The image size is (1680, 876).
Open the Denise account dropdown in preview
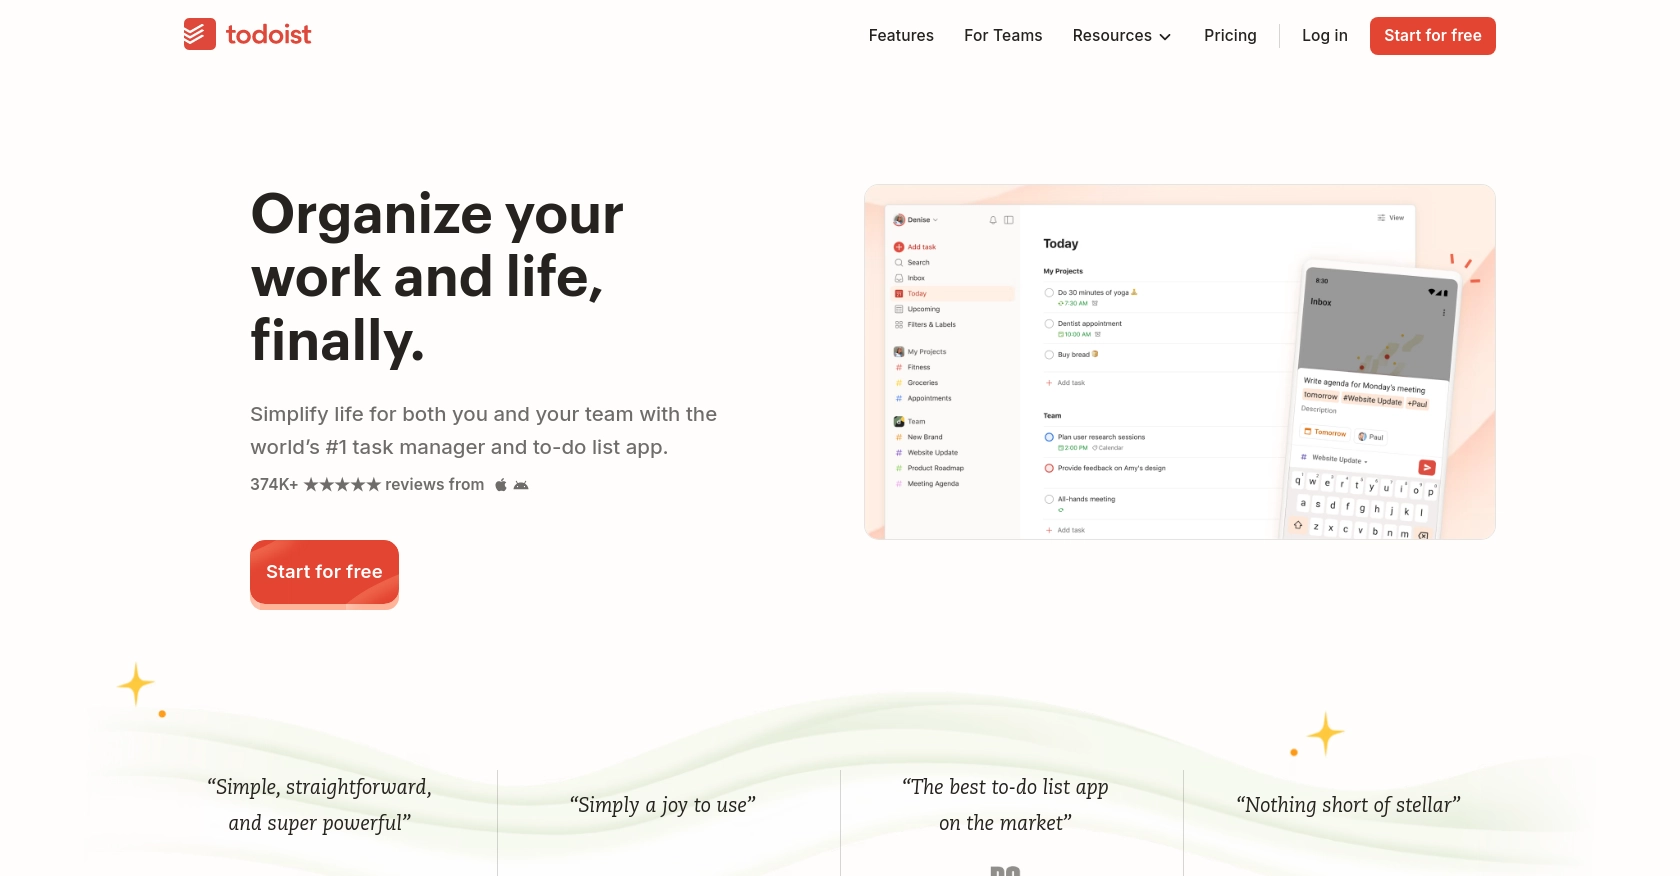tap(916, 220)
